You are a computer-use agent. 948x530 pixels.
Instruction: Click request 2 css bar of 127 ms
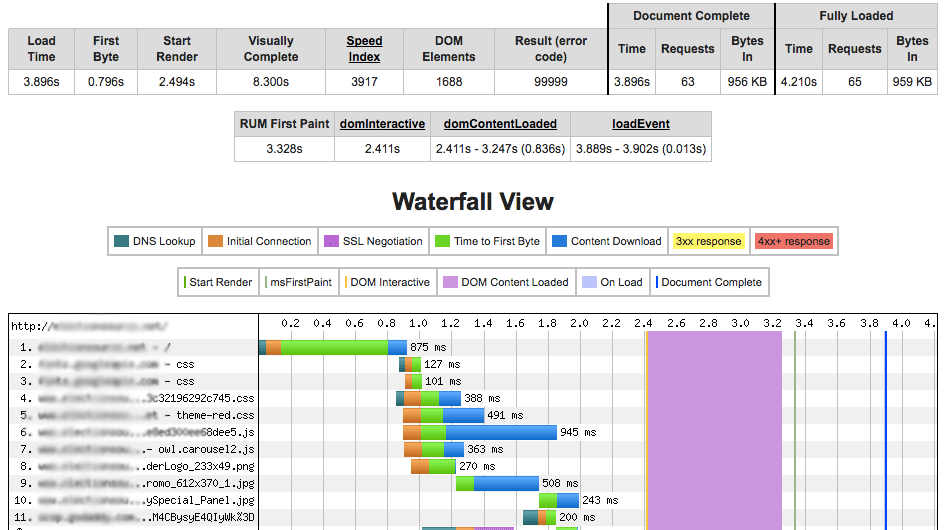410,364
